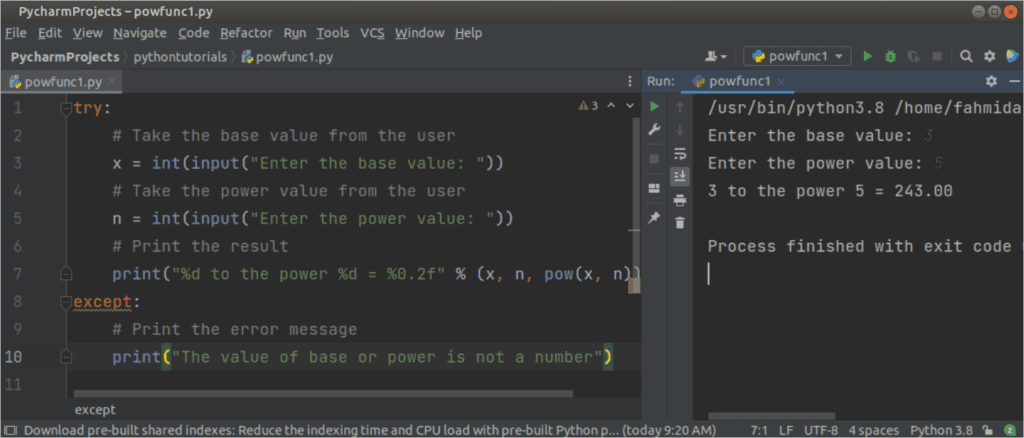Viewport: 1024px width, 438px height.
Task: Rerun powfunc1 in the Run panel
Action: click(654, 106)
